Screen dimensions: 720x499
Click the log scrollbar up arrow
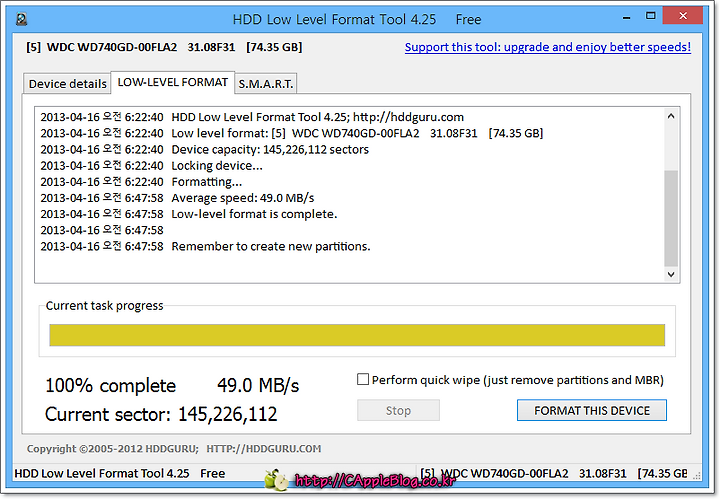671,116
